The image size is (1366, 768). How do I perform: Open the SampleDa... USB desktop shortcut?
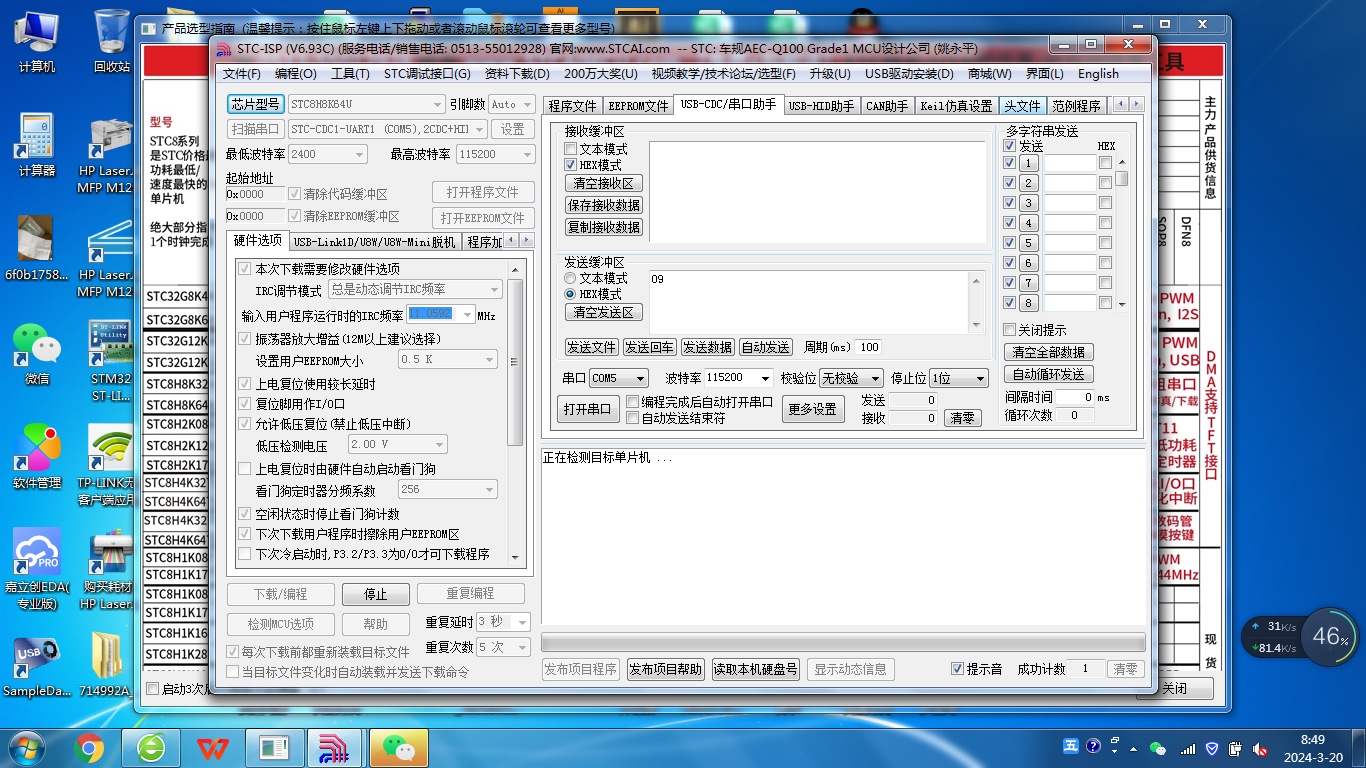point(37,665)
